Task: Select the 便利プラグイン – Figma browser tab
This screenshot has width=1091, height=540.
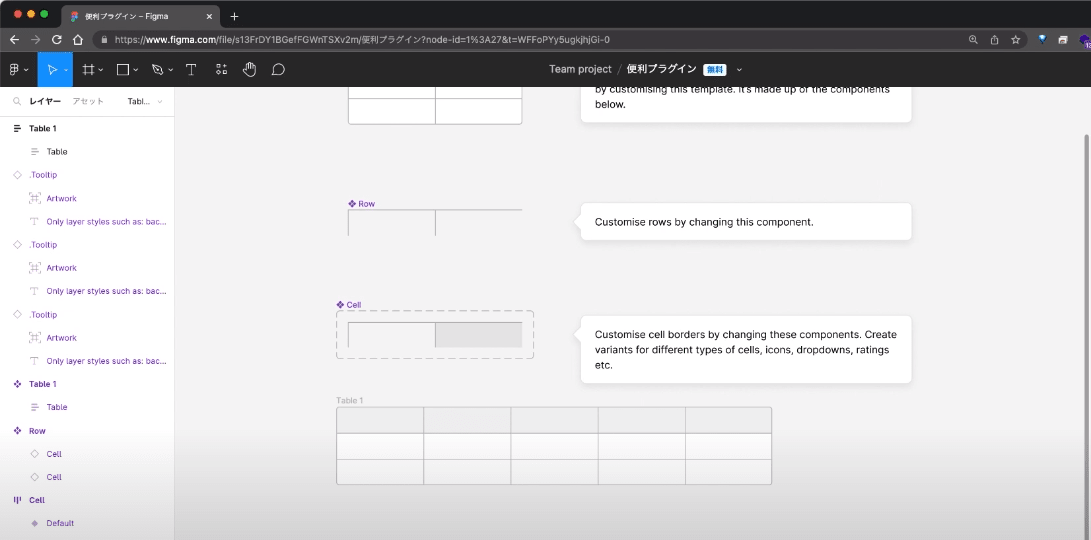Action: pos(141,16)
